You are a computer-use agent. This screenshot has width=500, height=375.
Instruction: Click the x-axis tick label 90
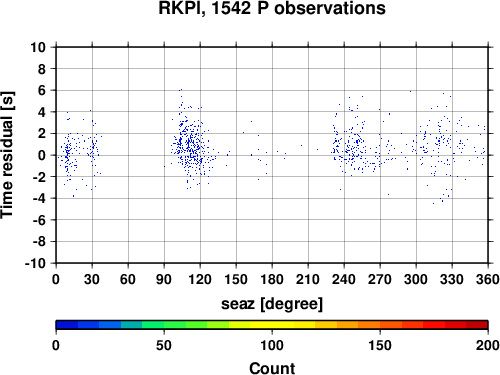(x=164, y=279)
